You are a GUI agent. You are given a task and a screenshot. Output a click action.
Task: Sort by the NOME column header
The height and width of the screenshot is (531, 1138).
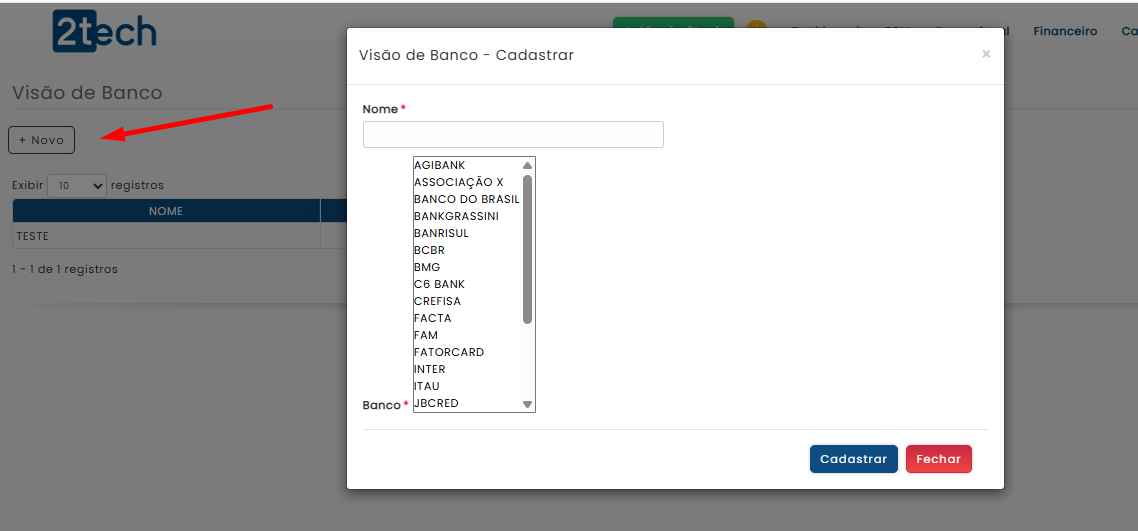coord(166,211)
